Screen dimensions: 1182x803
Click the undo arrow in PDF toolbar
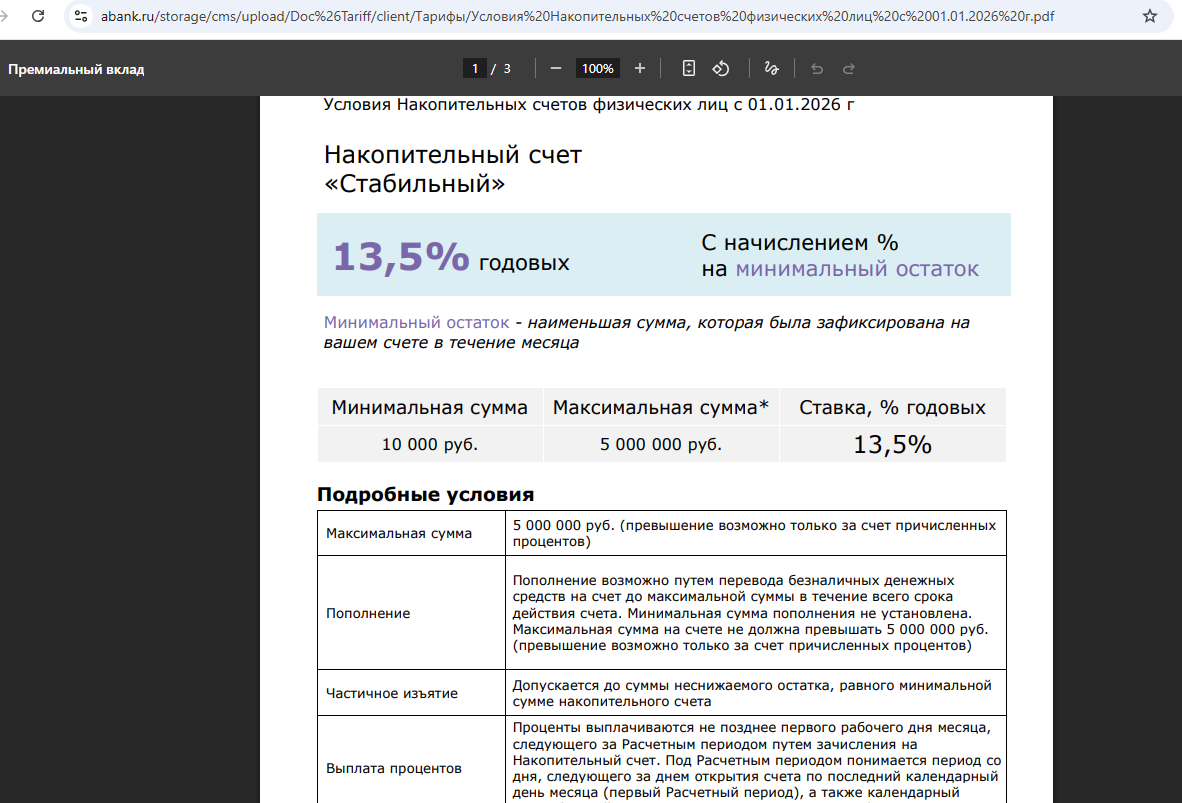tap(817, 68)
